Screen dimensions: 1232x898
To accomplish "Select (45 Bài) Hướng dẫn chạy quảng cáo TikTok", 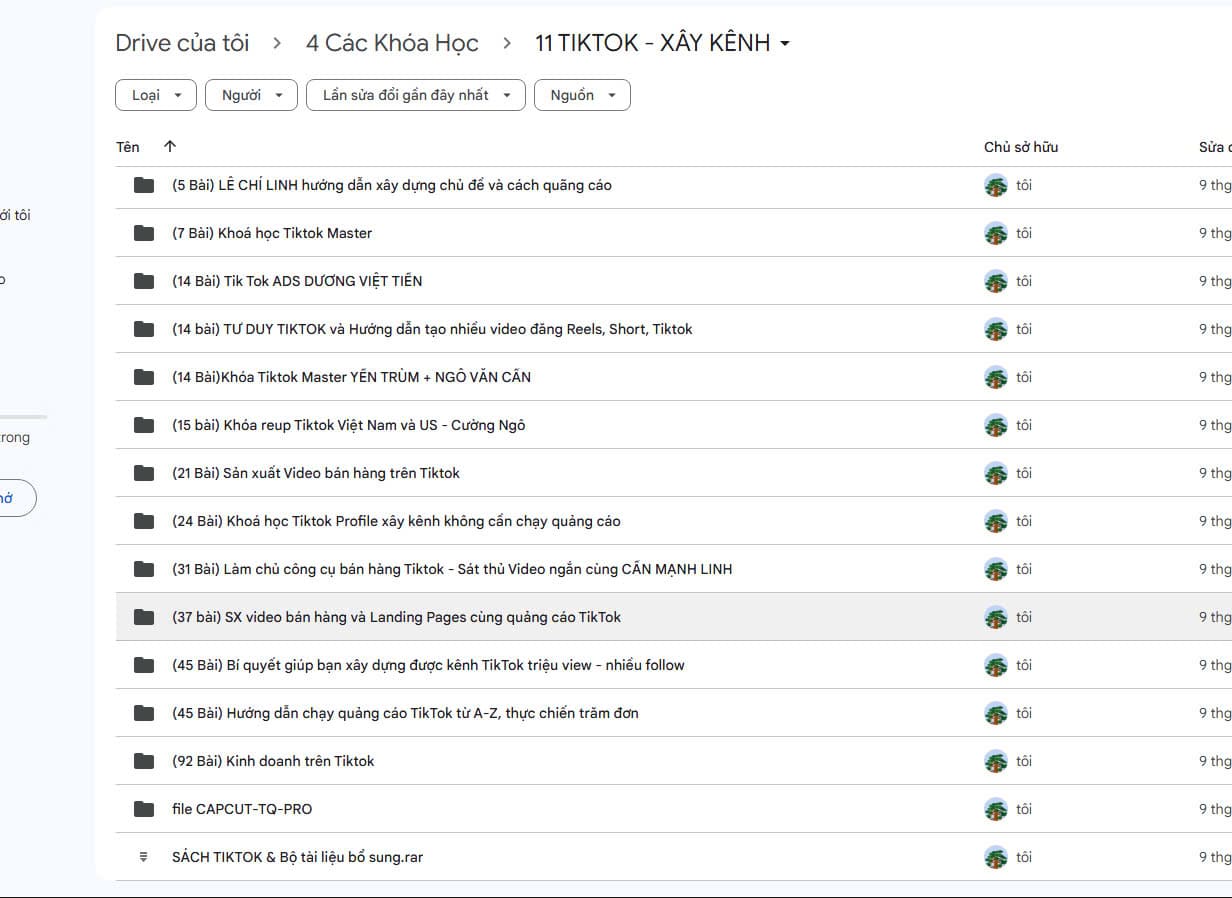I will click(405, 713).
